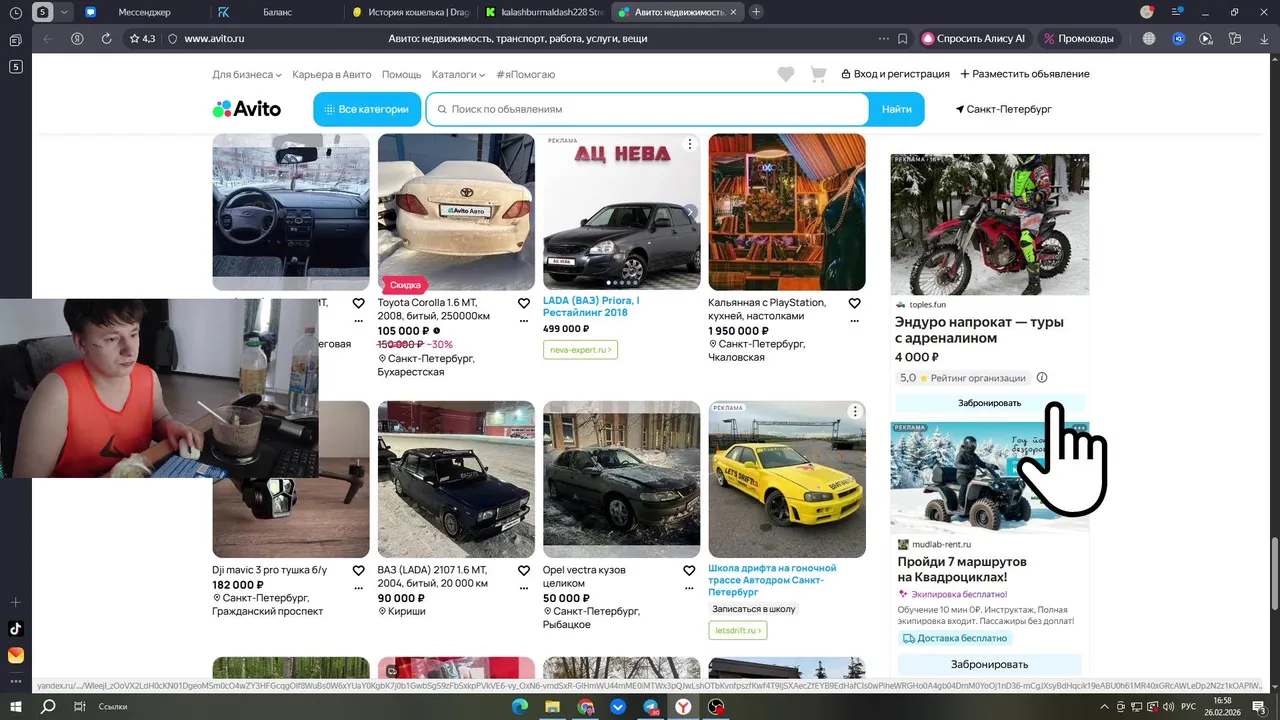Add Dji mavic 3 pro listing to favorites
1280x720 pixels.
(x=358, y=570)
